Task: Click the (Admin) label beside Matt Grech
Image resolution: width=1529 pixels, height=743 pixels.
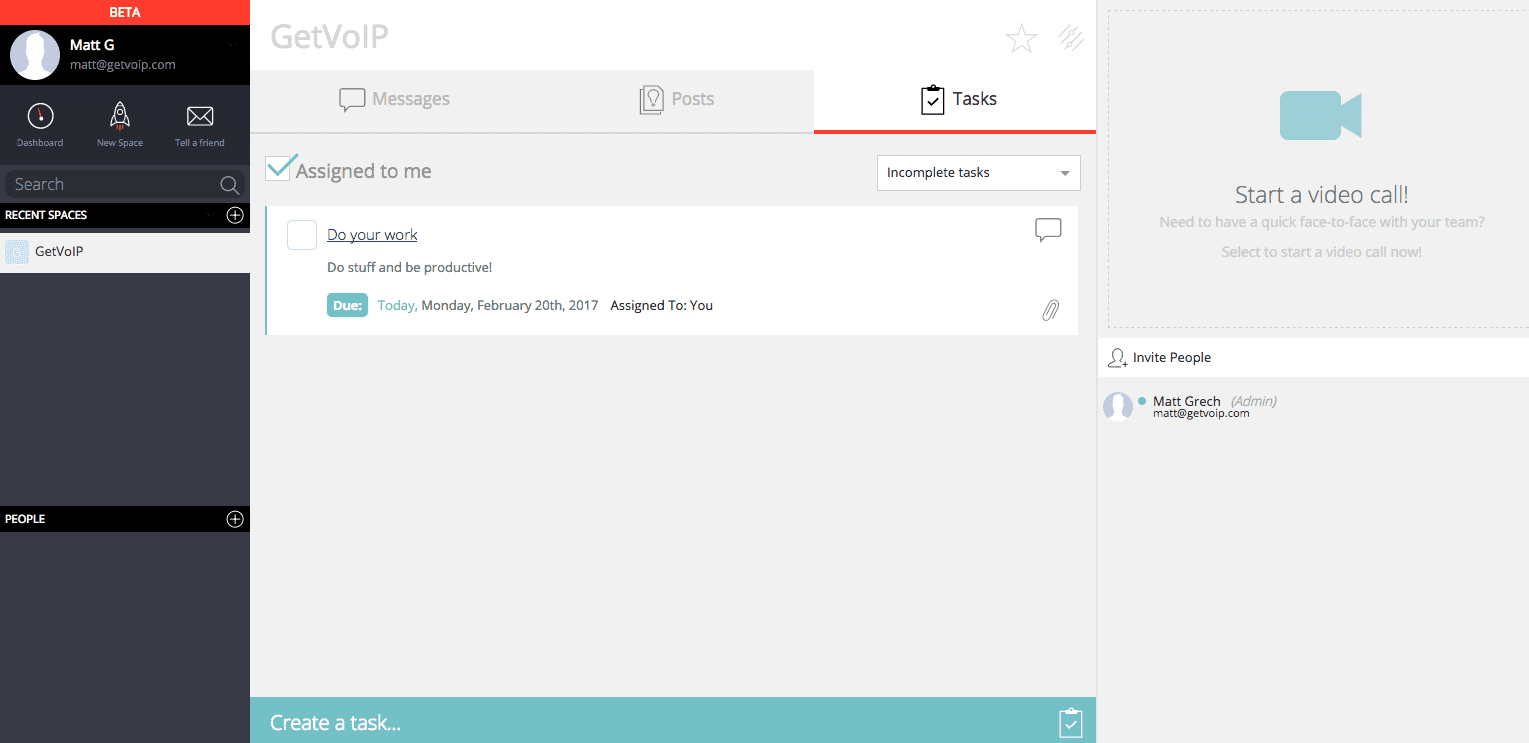Action: point(1253,401)
